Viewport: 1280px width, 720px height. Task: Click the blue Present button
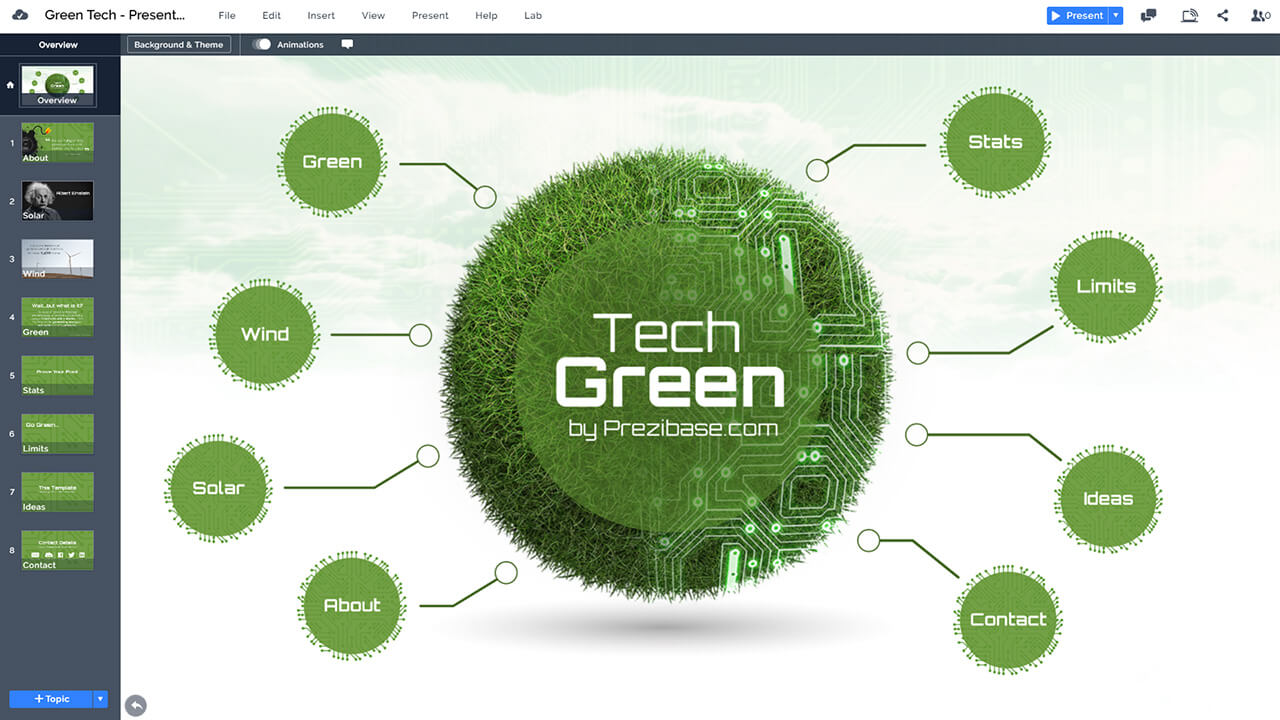[x=1077, y=16]
